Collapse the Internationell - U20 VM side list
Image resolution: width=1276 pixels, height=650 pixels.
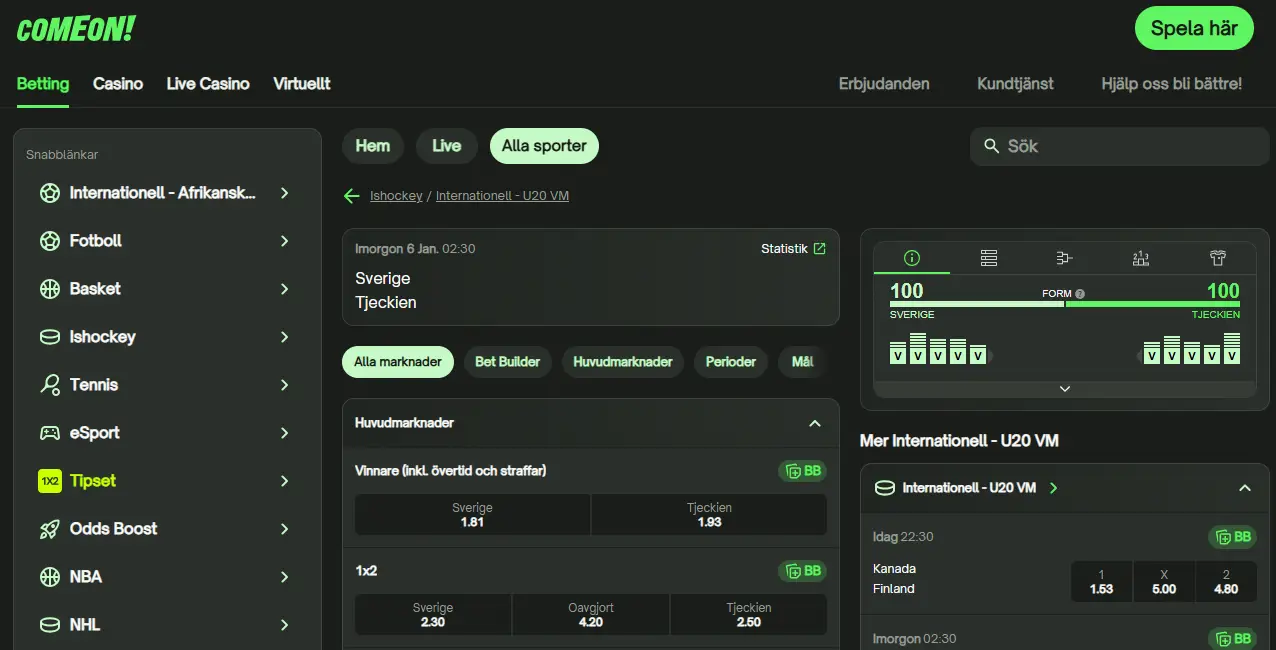point(1244,488)
